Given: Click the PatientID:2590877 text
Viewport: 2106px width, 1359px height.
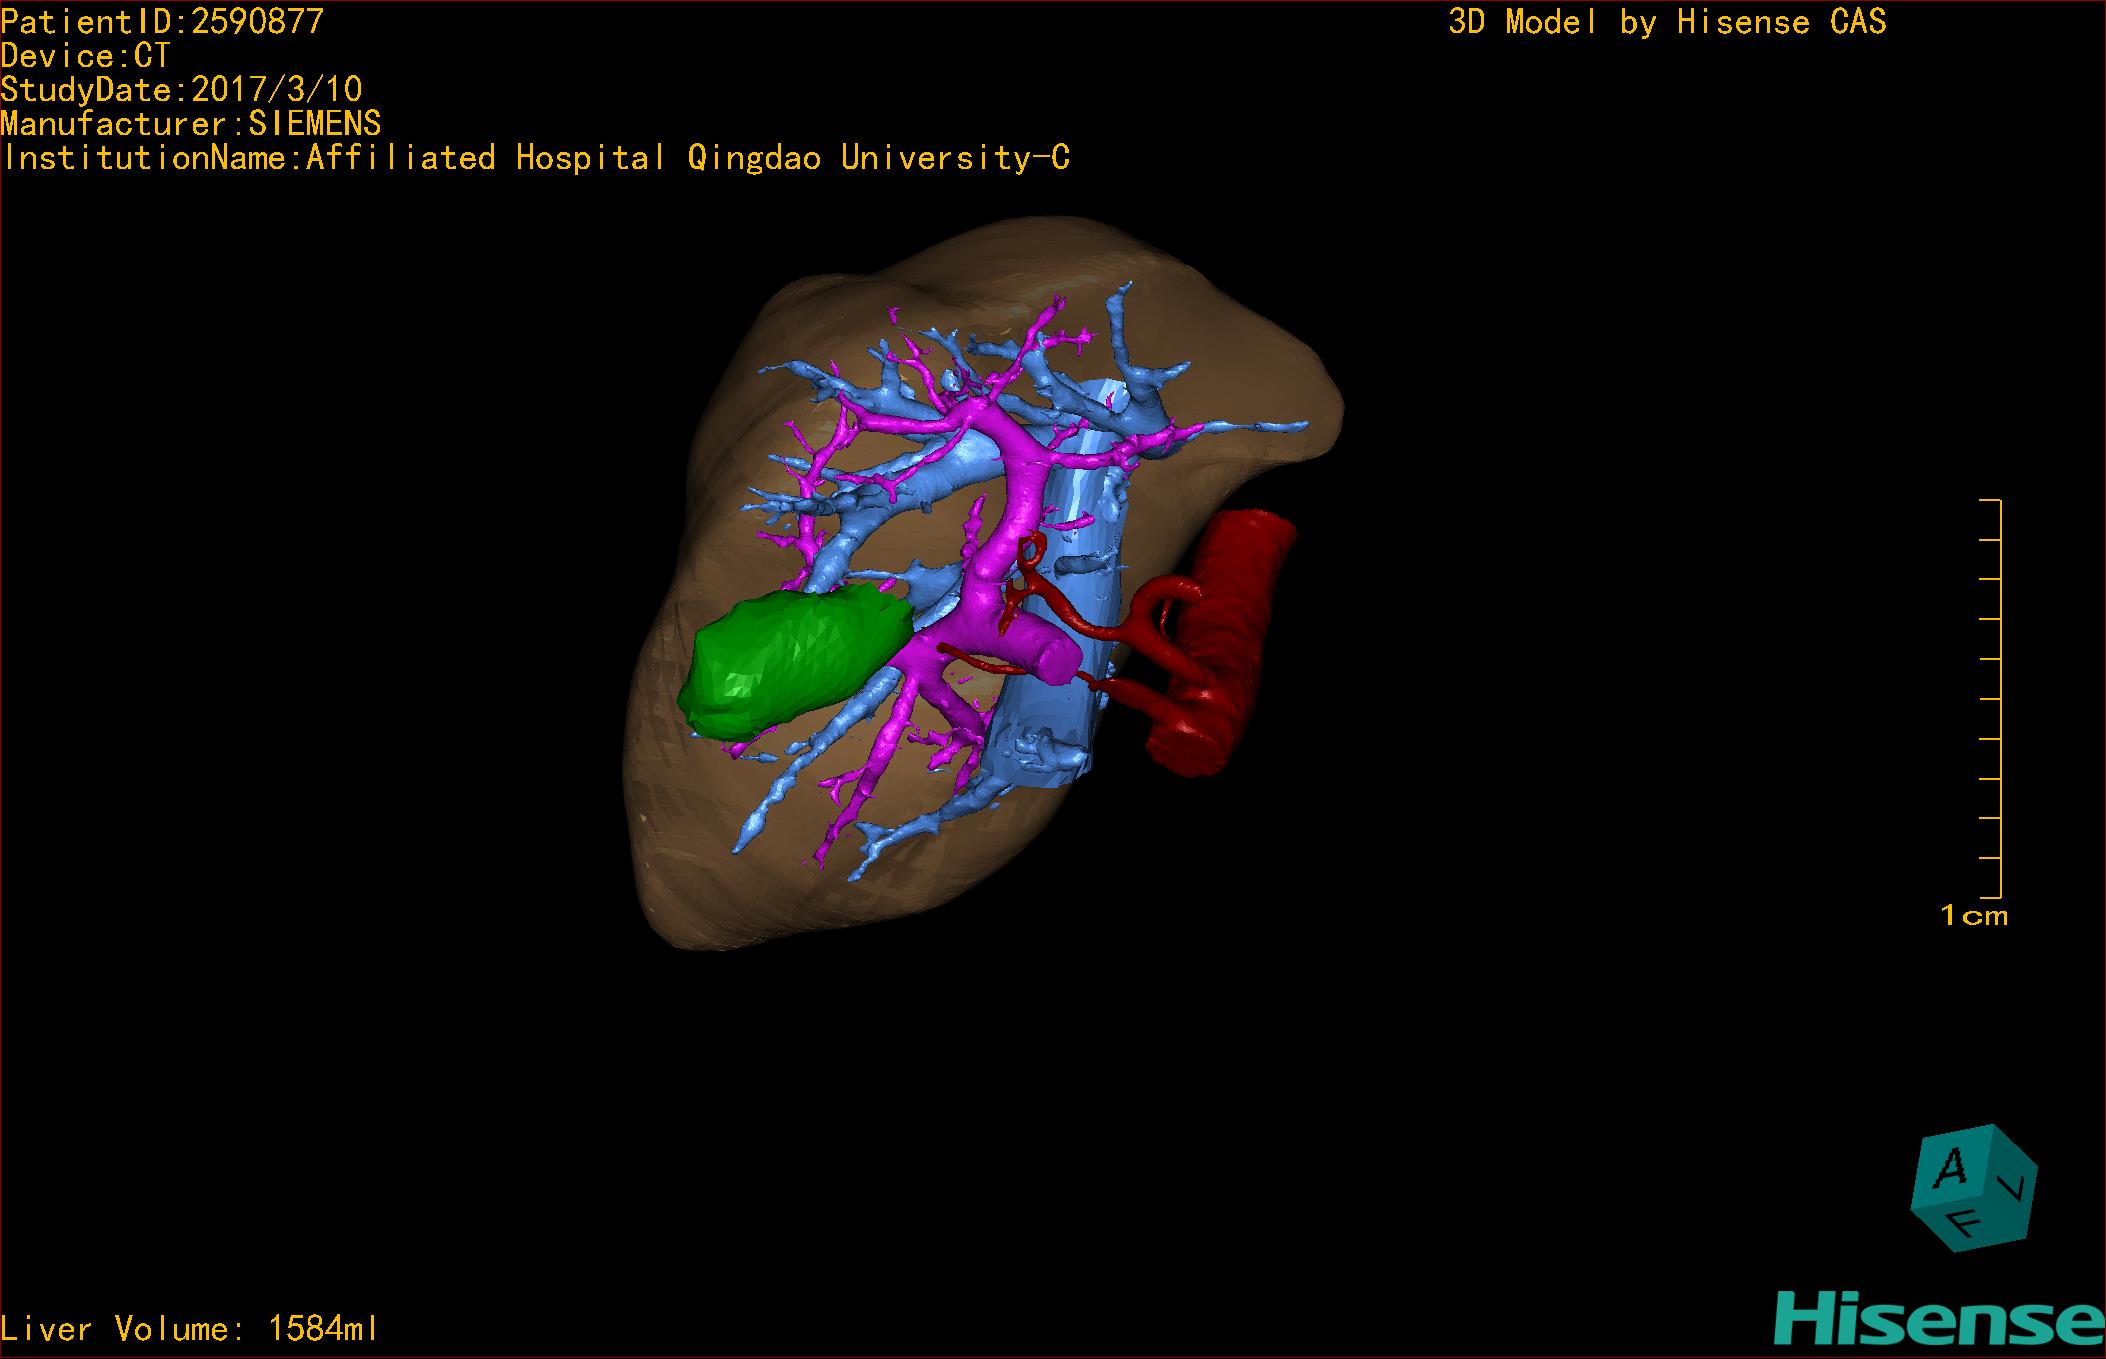Looking at the screenshot, I should [162, 21].
